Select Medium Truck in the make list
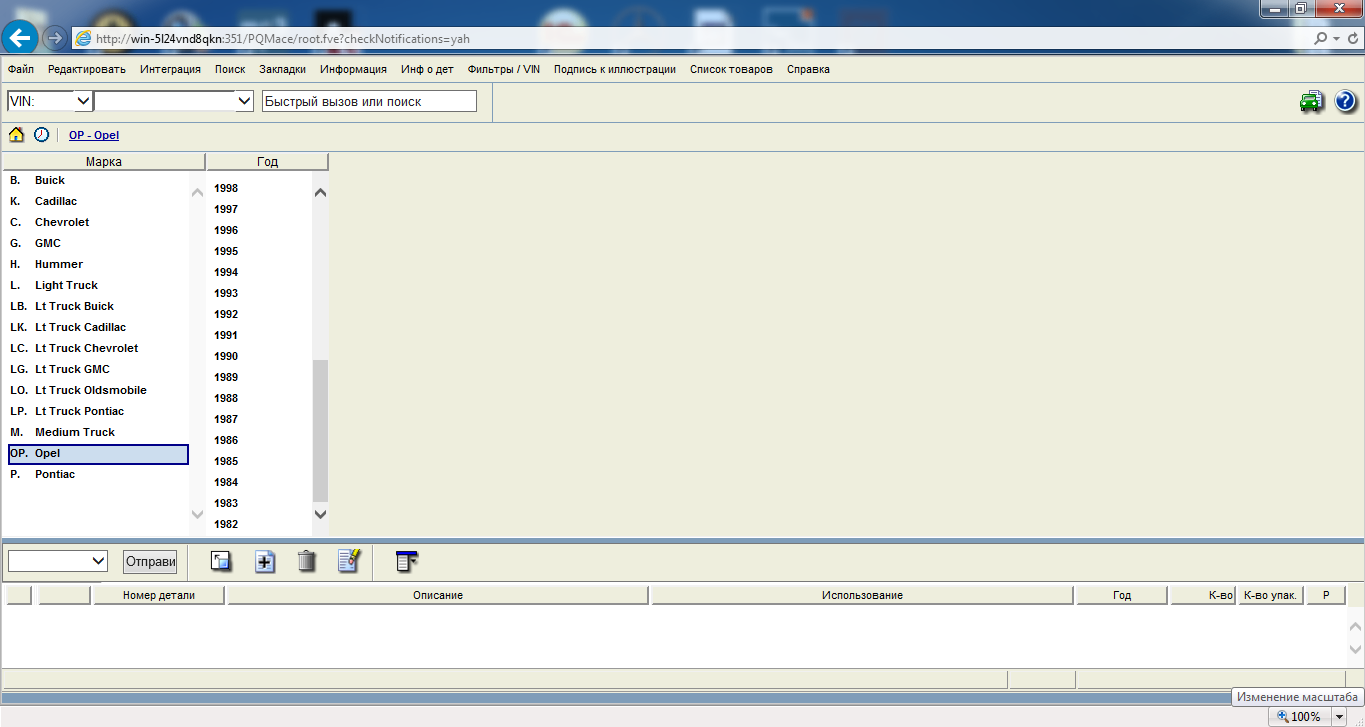This screenshot has width=1365, height=727. [x=98, y=432]
